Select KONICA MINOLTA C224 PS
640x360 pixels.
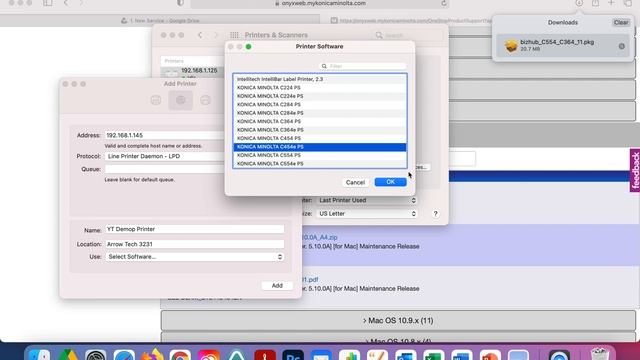tap(320, 88)
